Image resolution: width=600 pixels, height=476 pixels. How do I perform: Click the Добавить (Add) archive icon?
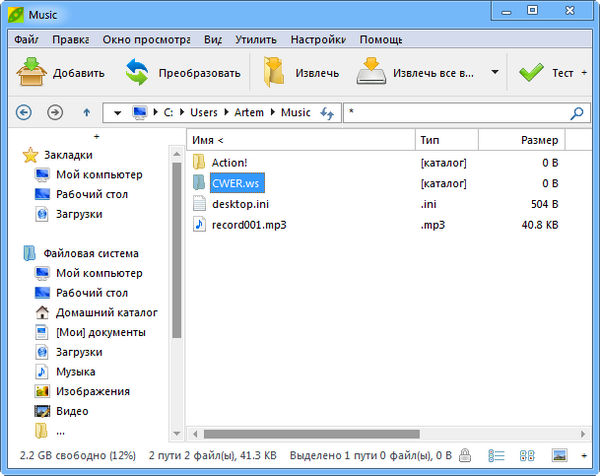pyautogui.click(x=33, y=73)
